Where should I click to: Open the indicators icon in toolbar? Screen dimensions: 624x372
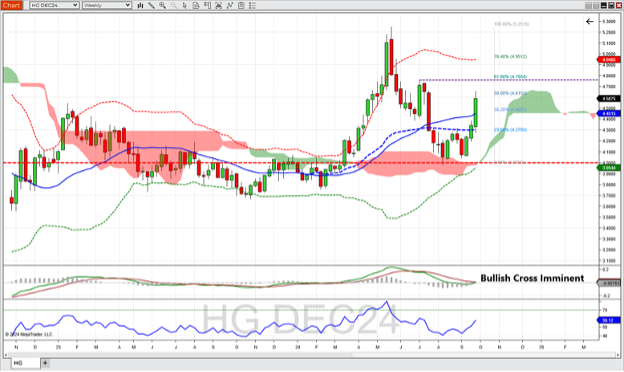[x=218, y=5]
